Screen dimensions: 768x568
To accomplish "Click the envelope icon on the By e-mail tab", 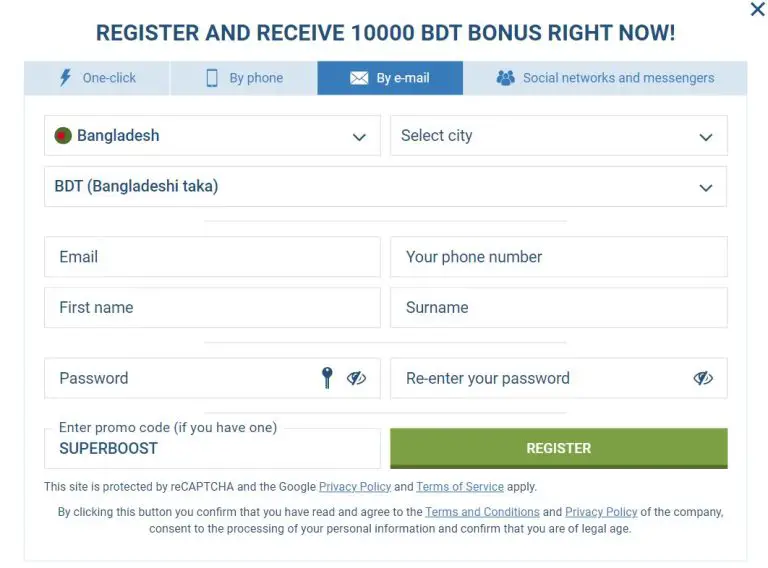I will [359, 78].
